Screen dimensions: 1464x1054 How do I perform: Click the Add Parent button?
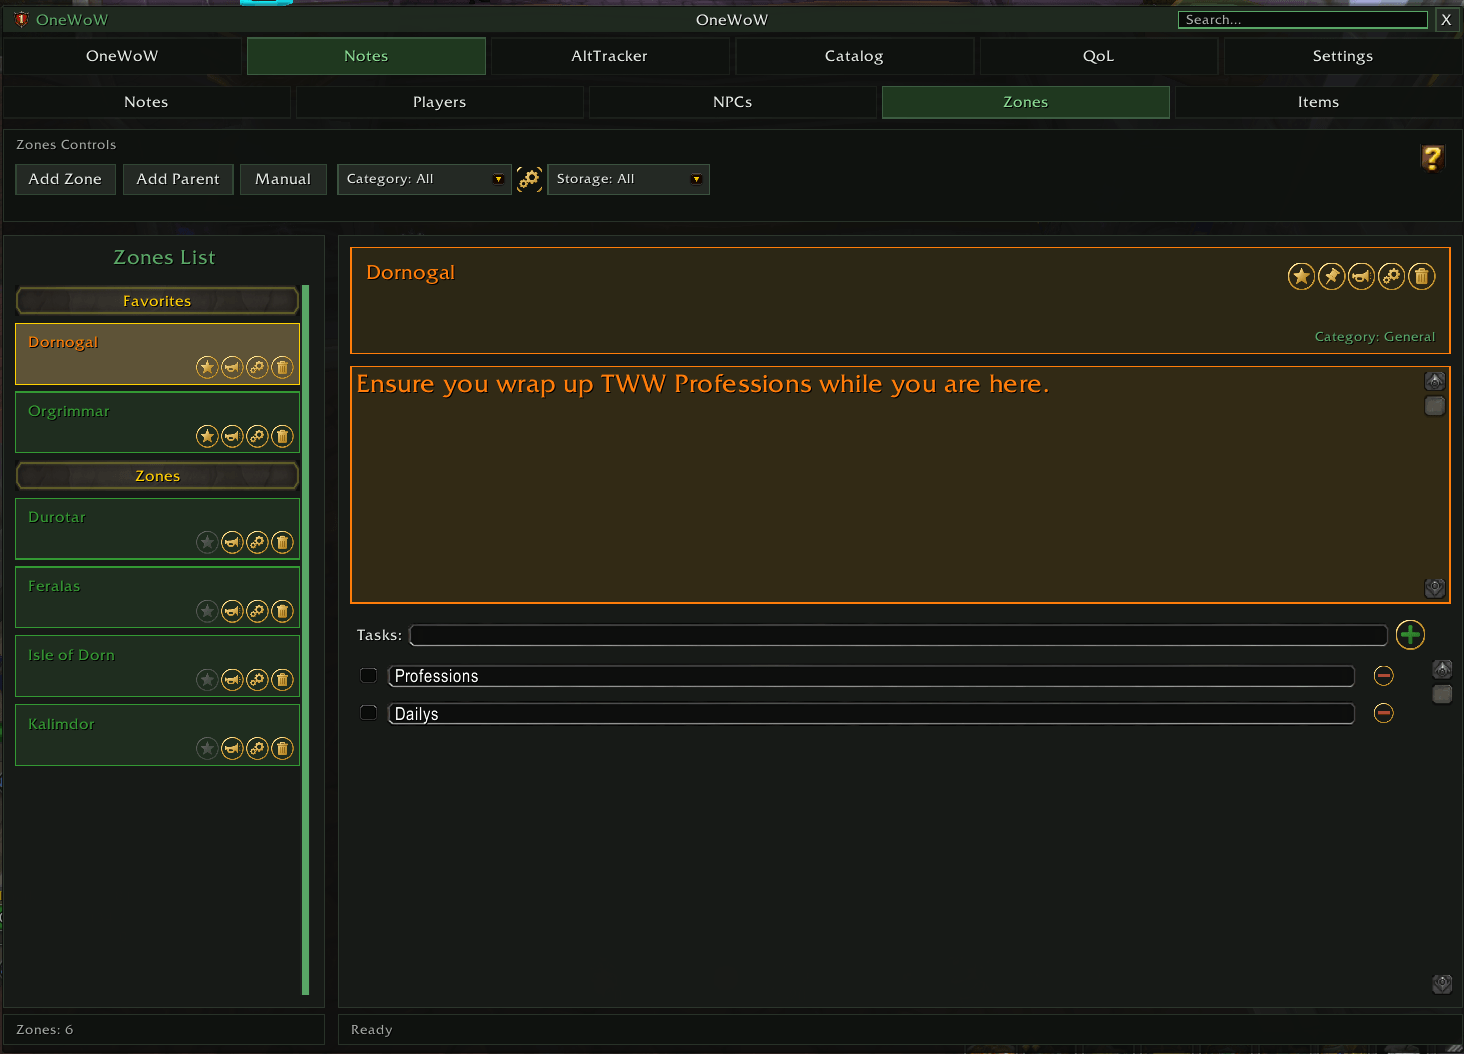(x=178, y=179)
